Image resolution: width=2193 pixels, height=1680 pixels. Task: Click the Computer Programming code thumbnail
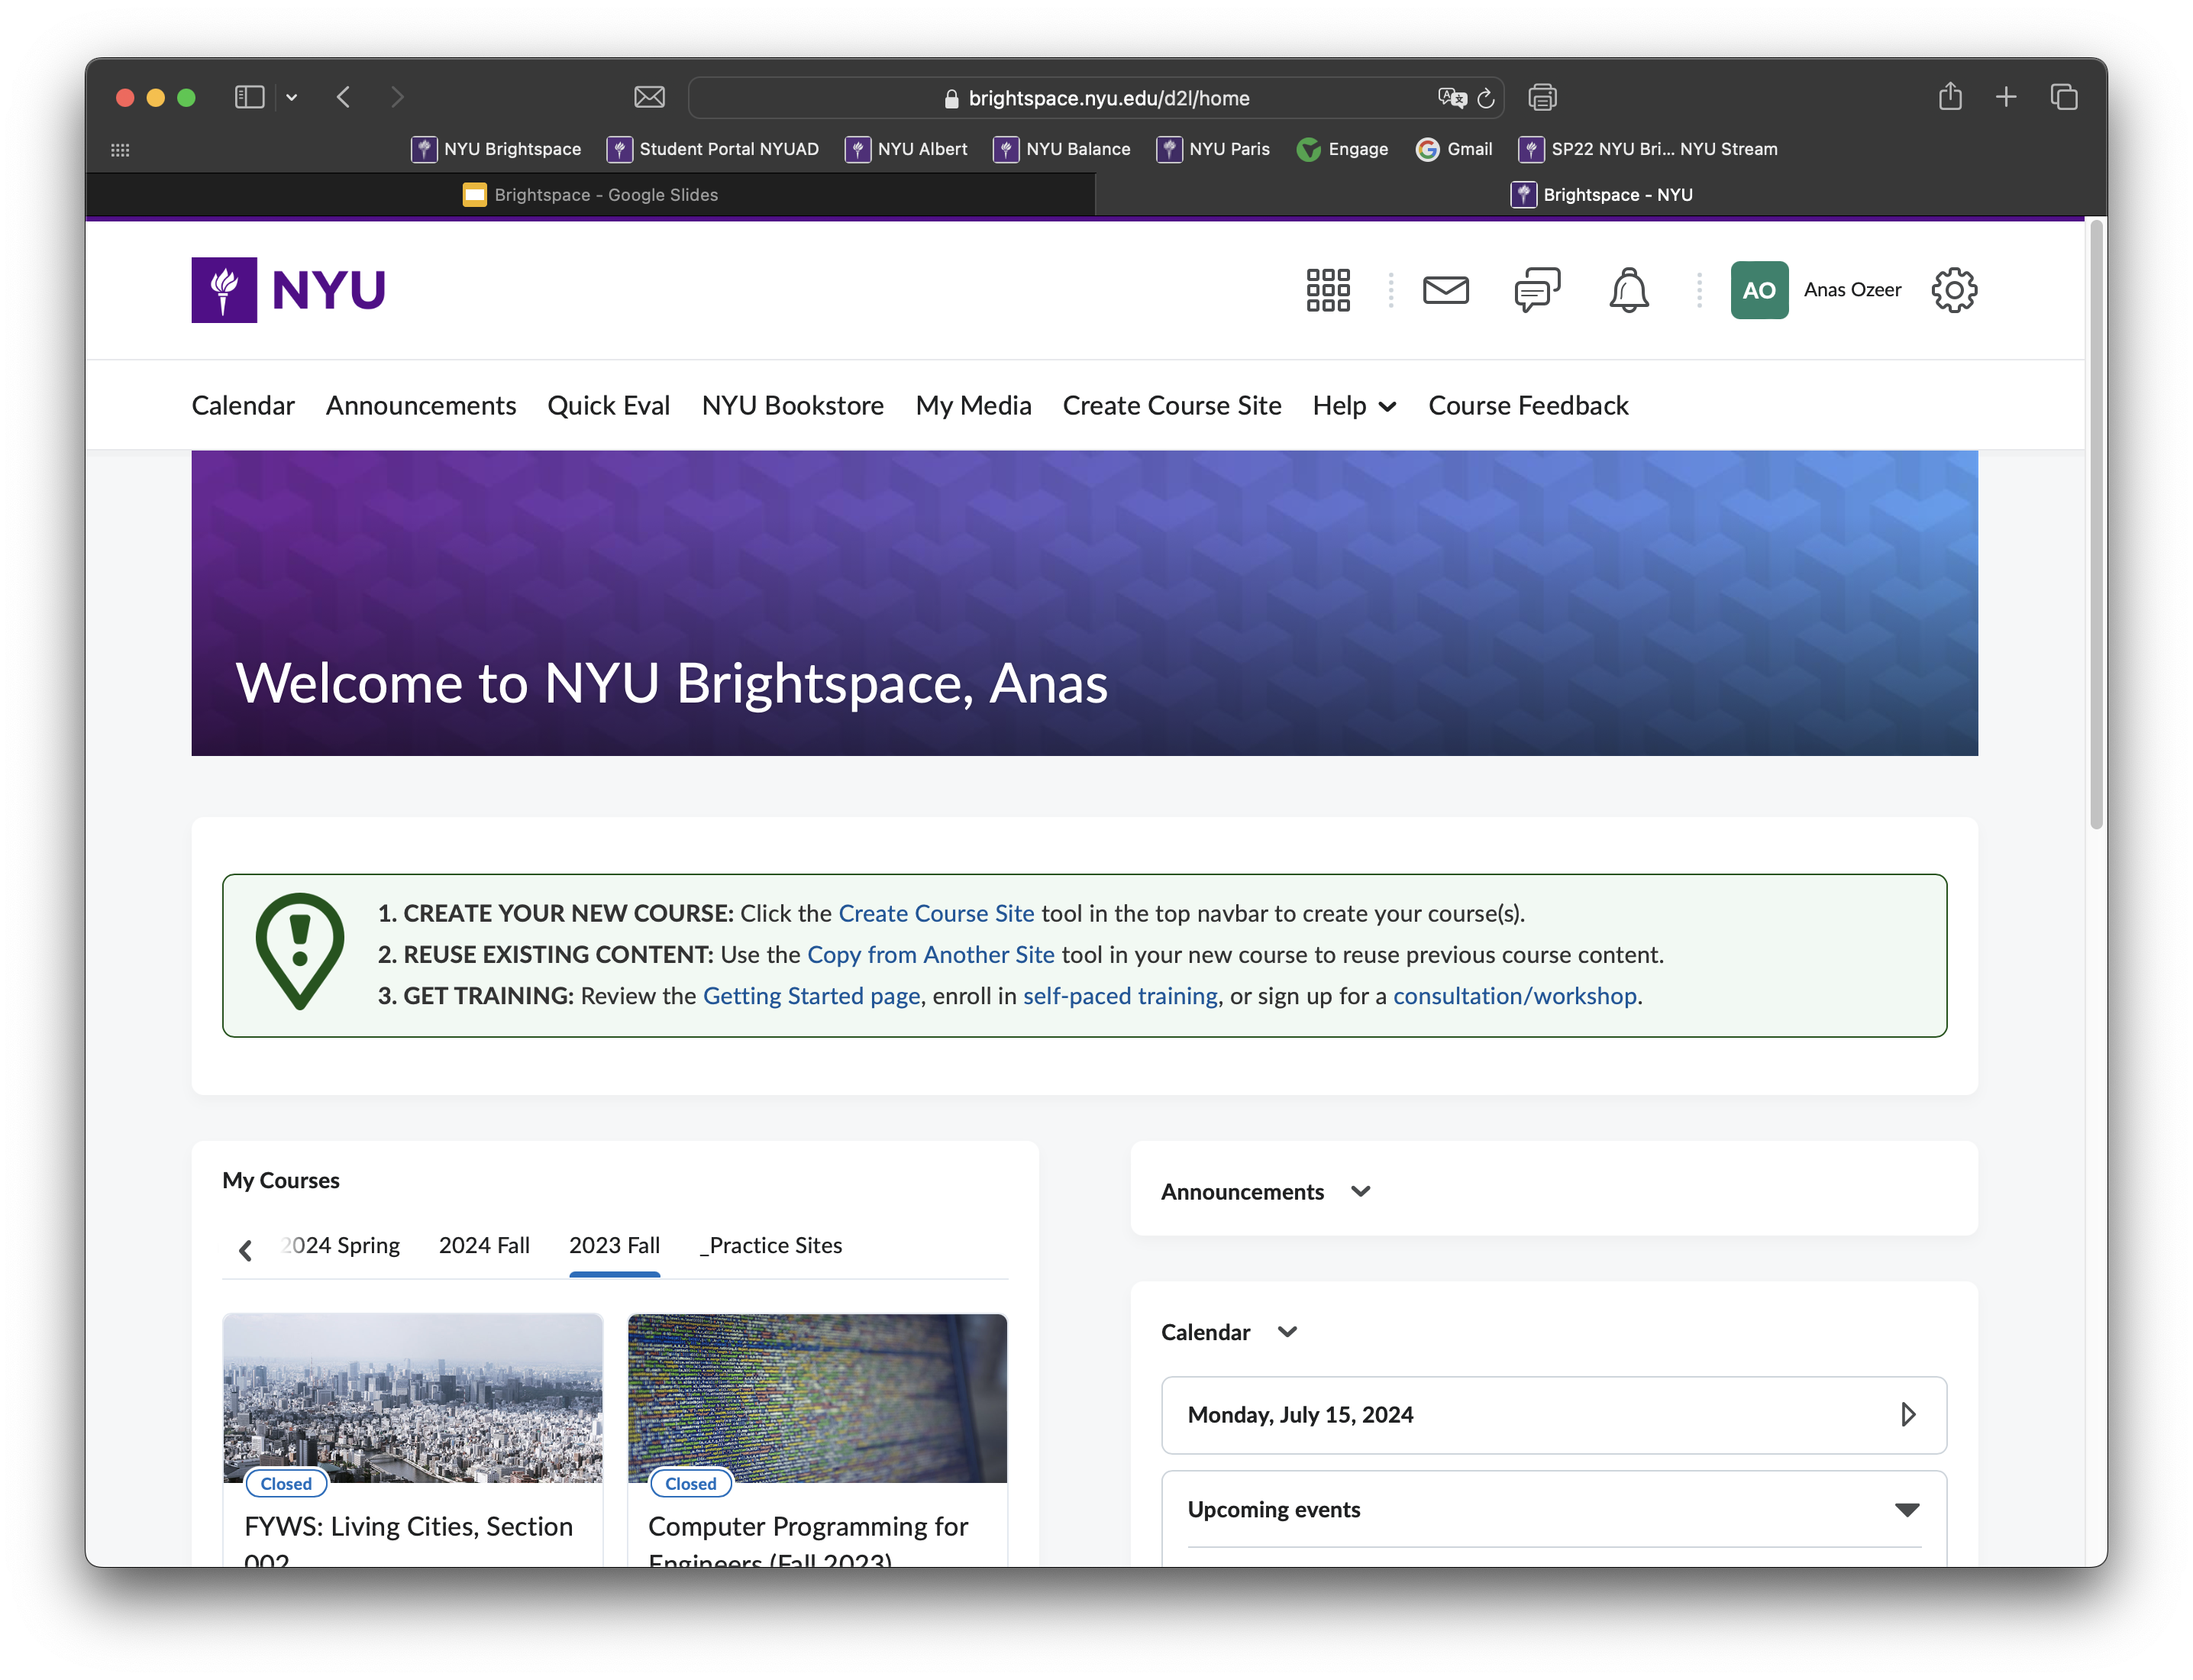tap(817, 1398)
